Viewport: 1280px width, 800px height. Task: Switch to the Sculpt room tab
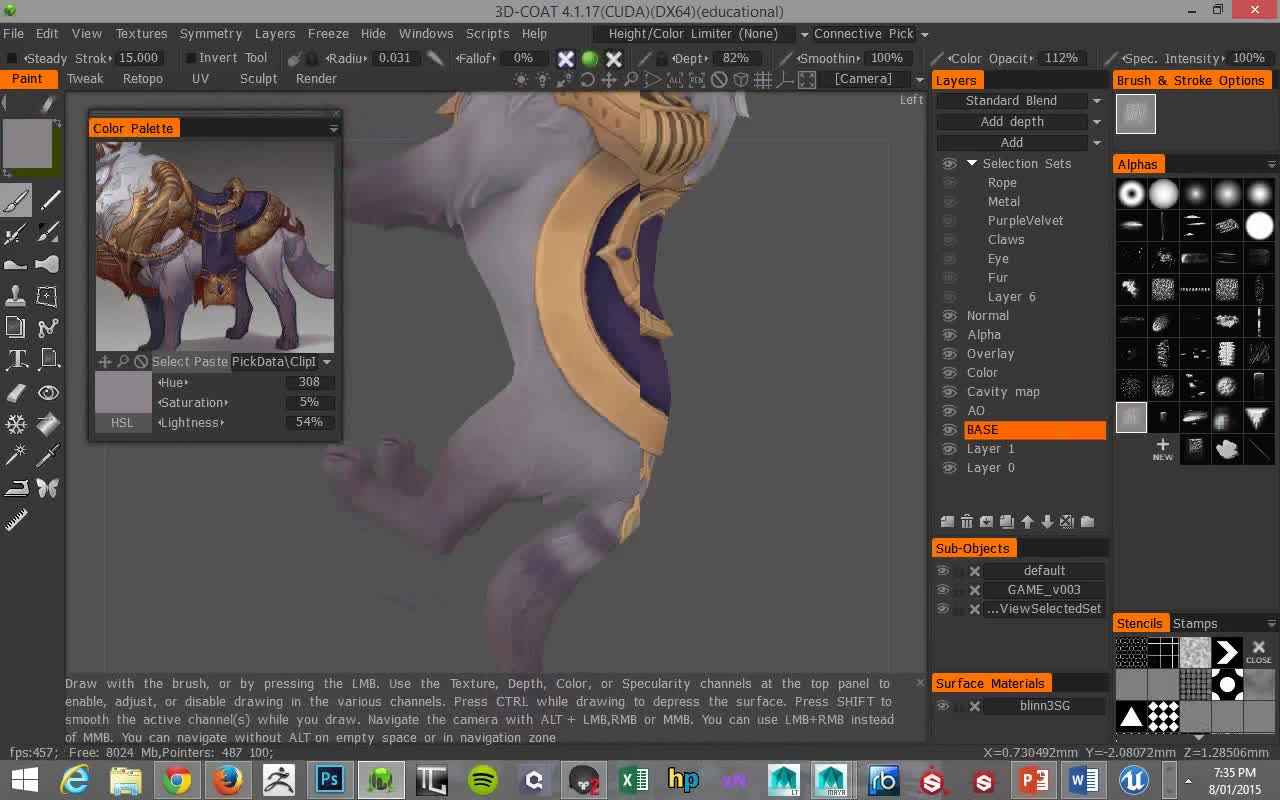point(258,79)
